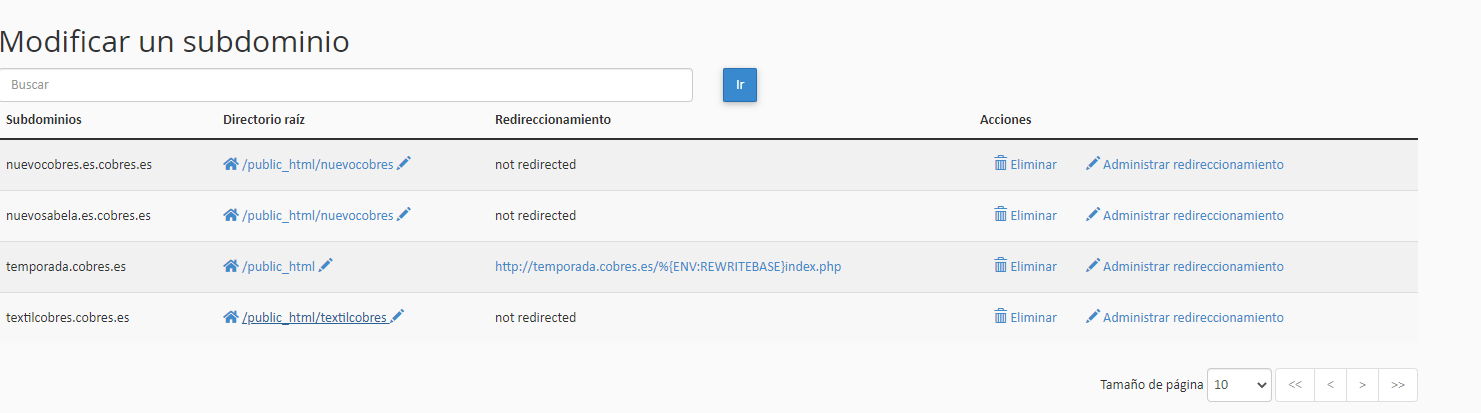The height and width of the screenshot is (413, 1481).
Task: Click home icon in nuevocobres.es.cobres.es row
Action: (x=231, y=164)
